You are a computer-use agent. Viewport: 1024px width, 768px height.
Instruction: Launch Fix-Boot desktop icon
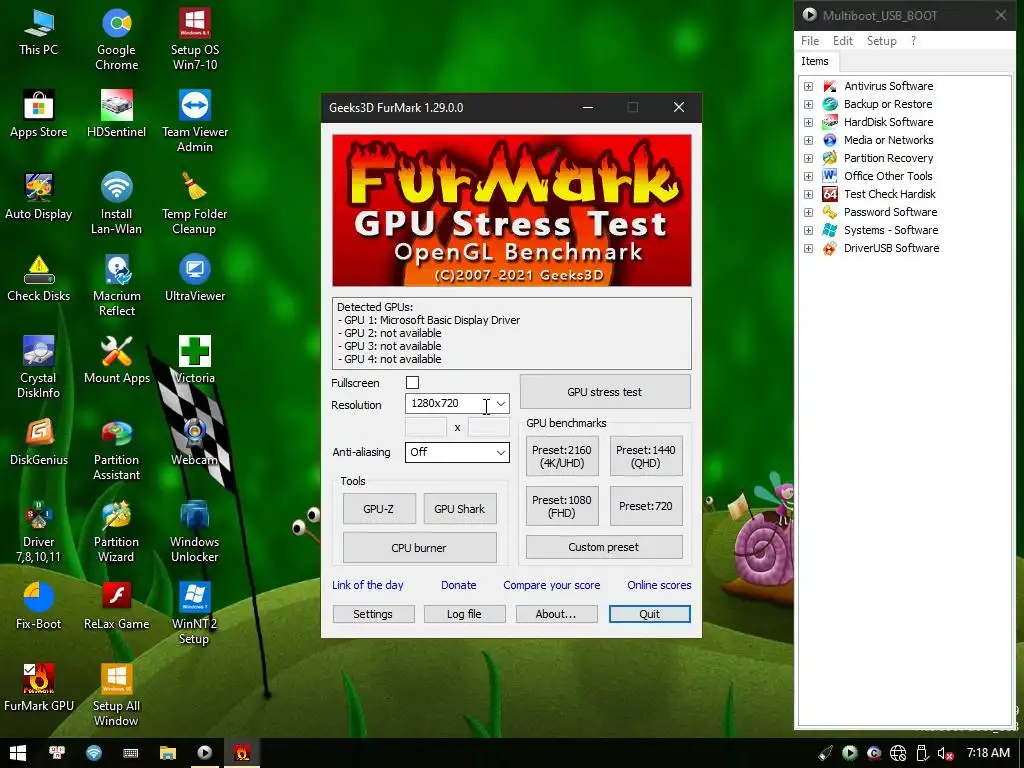click(x=39, y=607)
